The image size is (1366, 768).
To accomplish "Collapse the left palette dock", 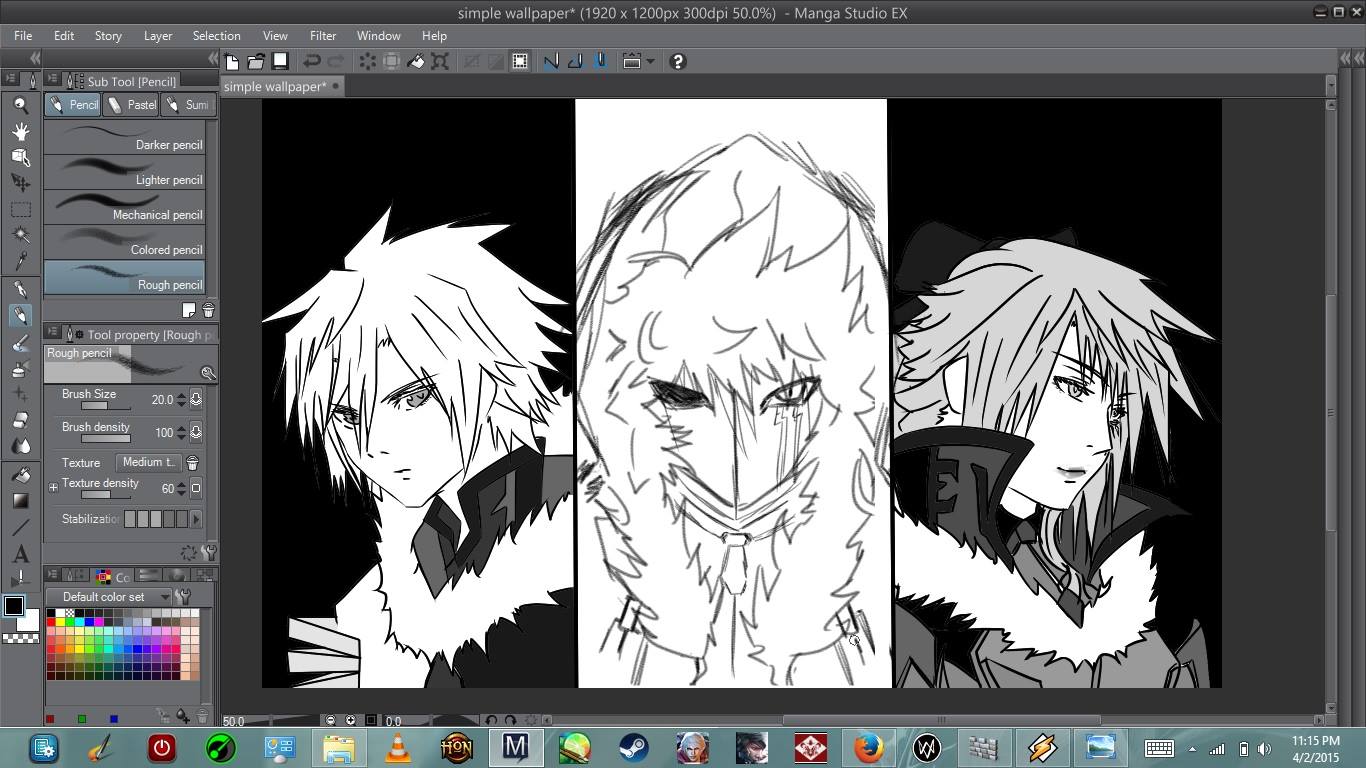I will pyautogui.click(x=35, y=58).
